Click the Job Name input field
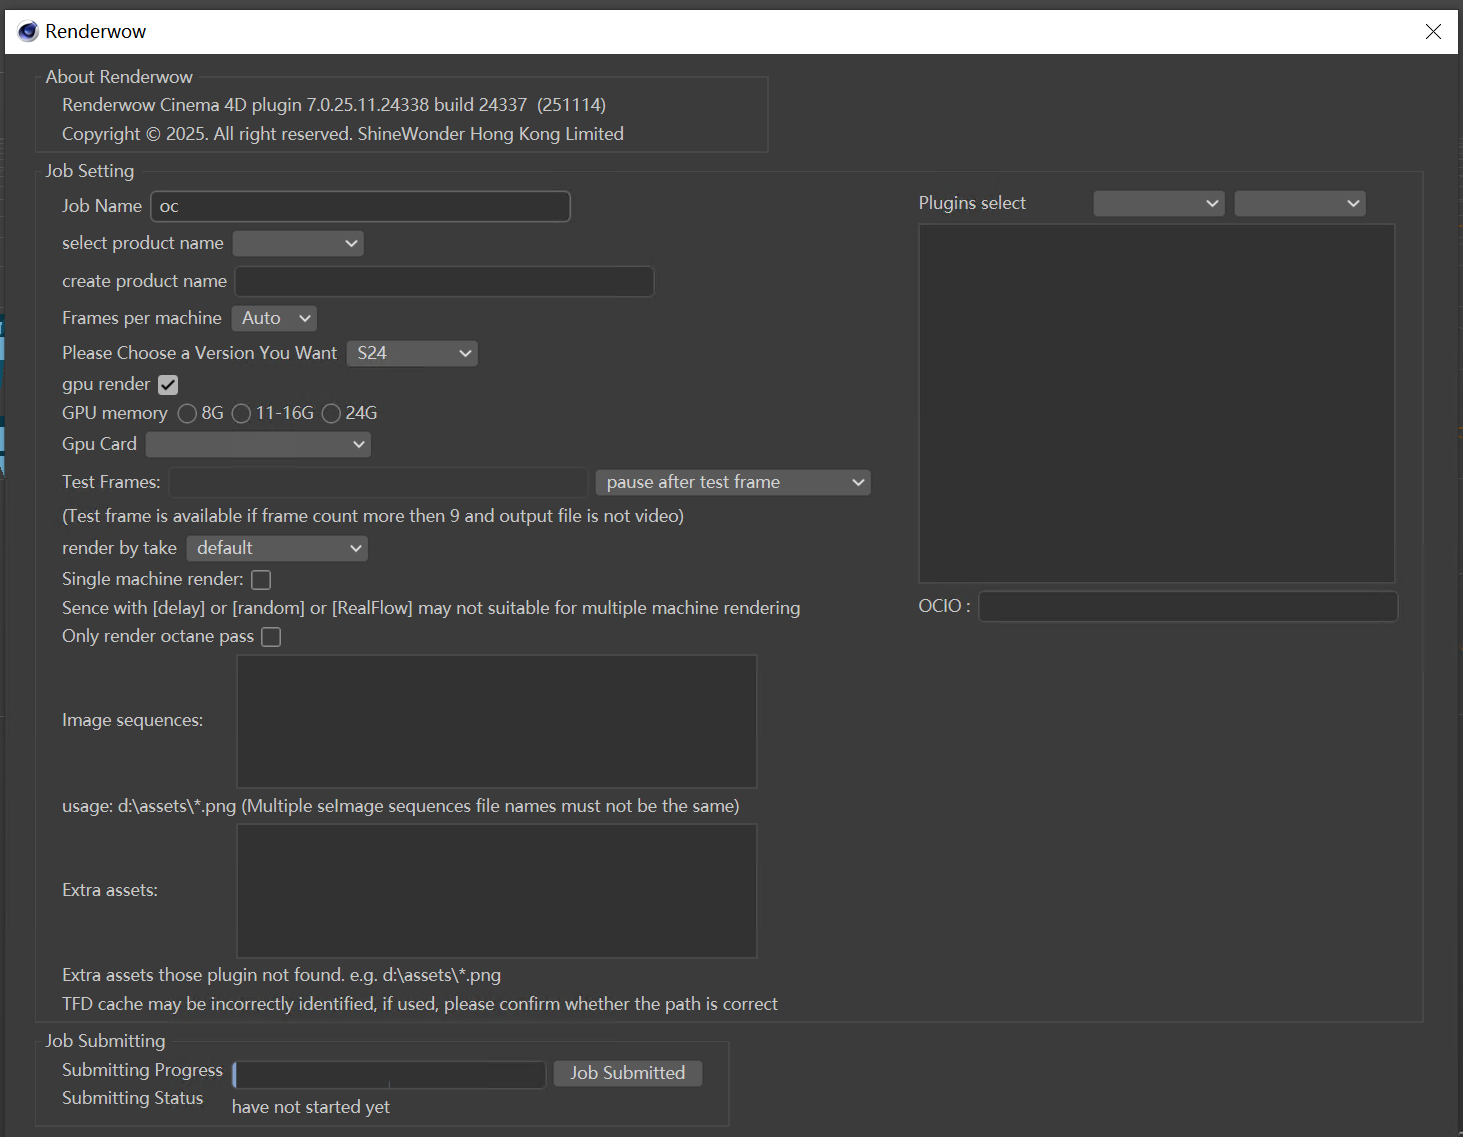1463x1137 pixels. 360,206
